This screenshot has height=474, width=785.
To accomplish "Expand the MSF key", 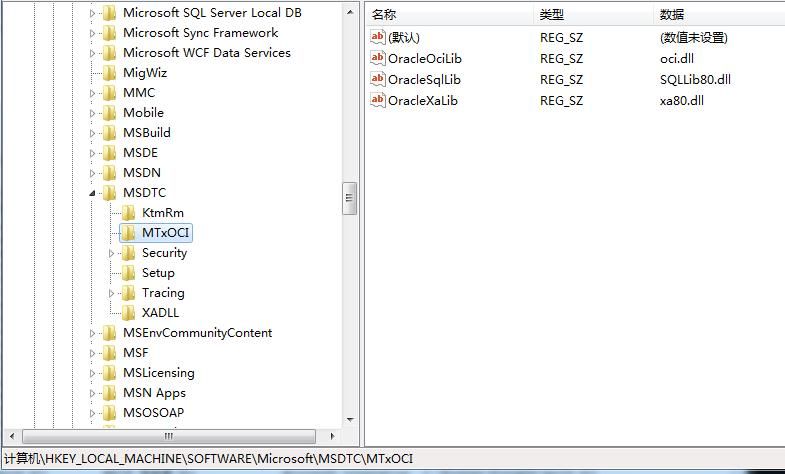I will pos(92,353).
